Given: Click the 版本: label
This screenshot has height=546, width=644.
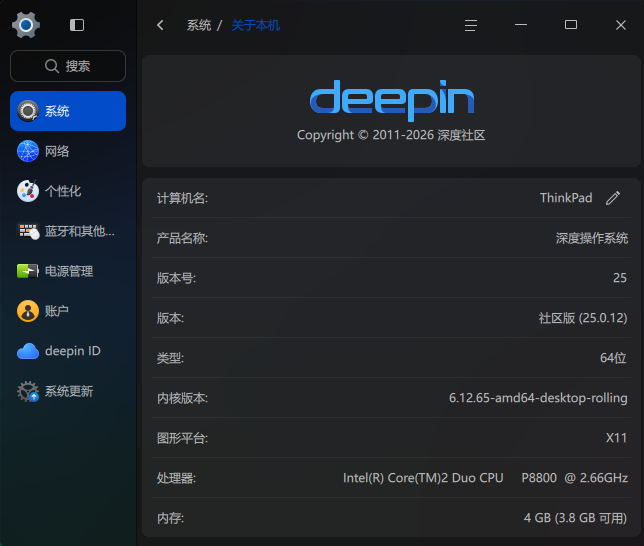Looking at the screenshot, I should point(170,318).
